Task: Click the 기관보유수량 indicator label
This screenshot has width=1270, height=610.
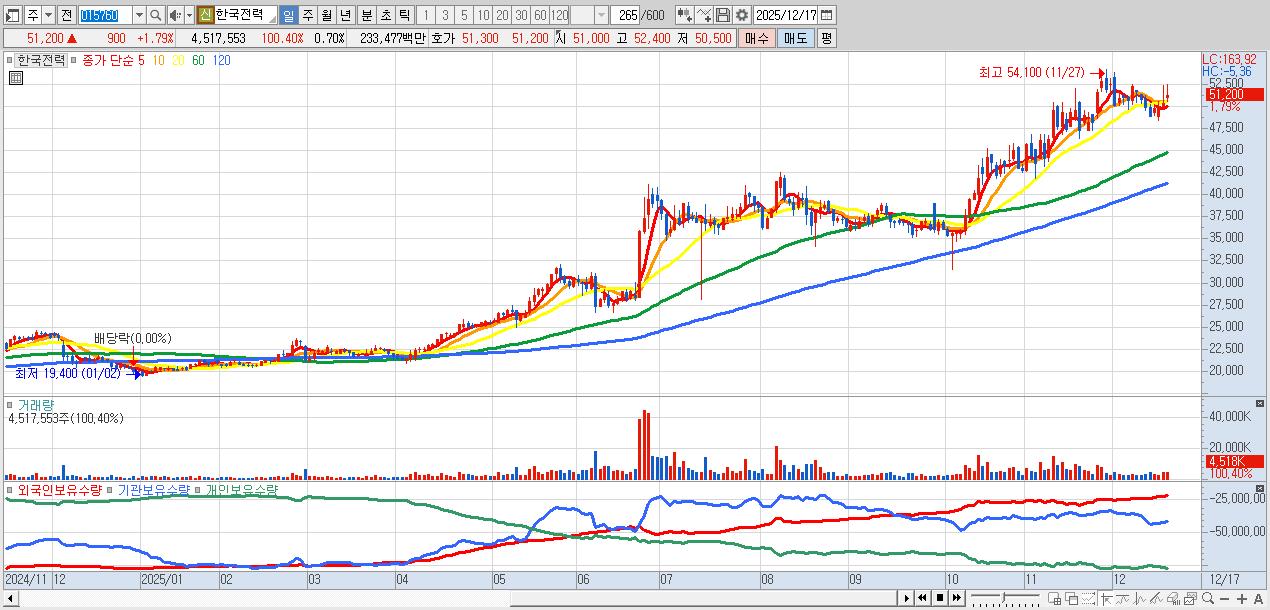Action: tap(153, 490)
